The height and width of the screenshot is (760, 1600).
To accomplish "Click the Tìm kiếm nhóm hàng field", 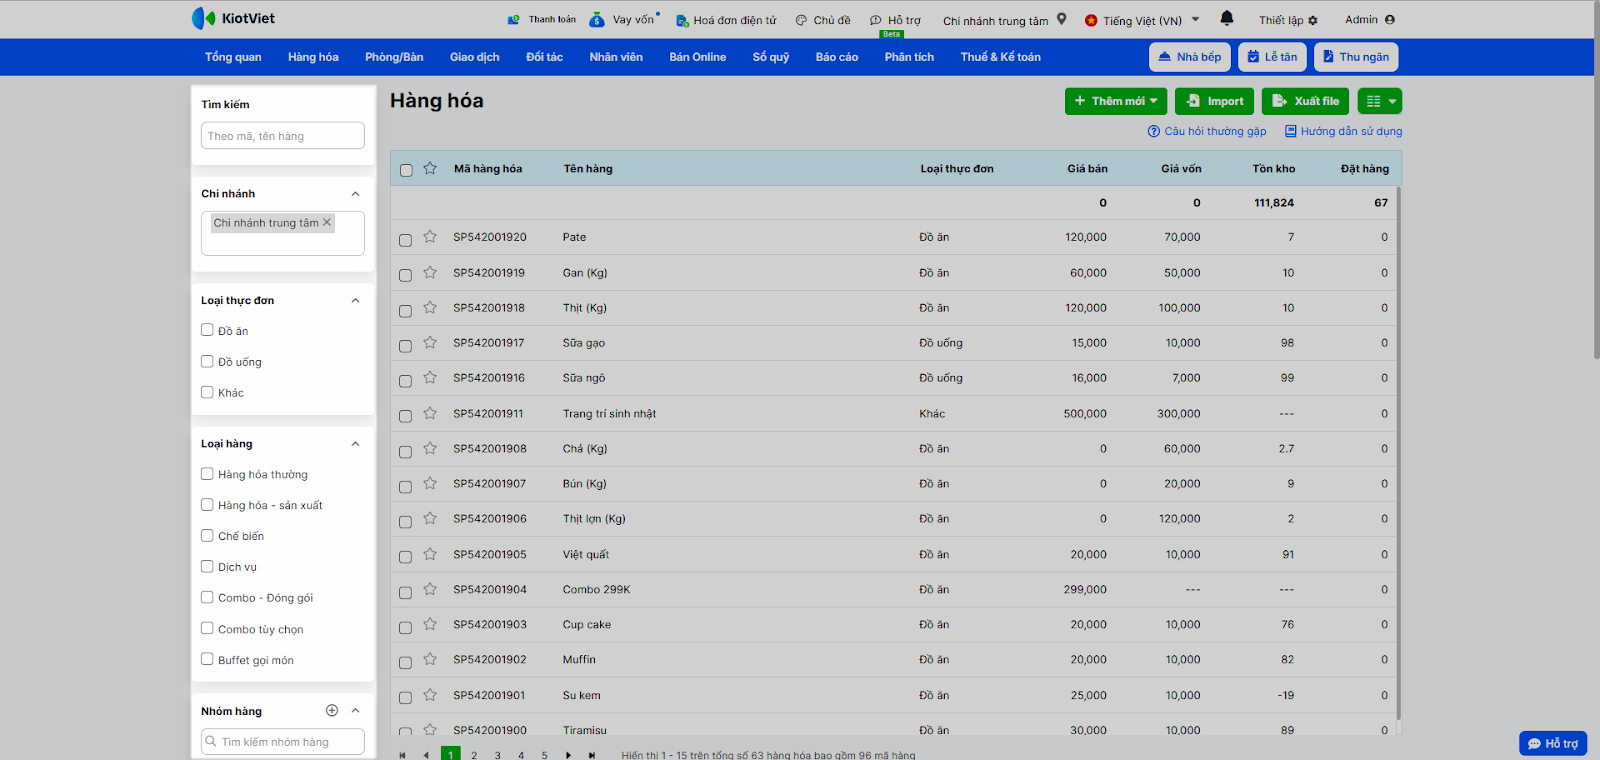I will (x=283, y=742).
